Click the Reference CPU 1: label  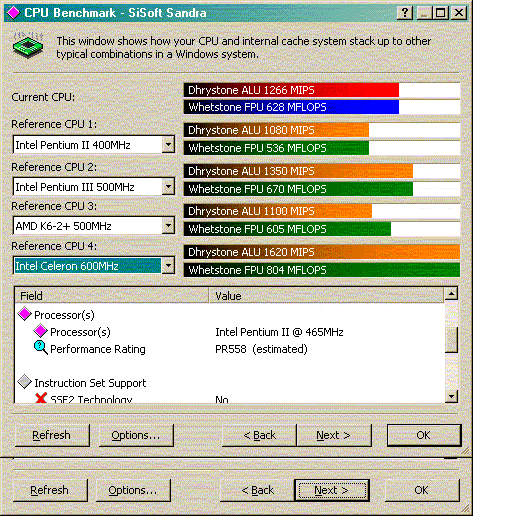(x=54, y=124)
